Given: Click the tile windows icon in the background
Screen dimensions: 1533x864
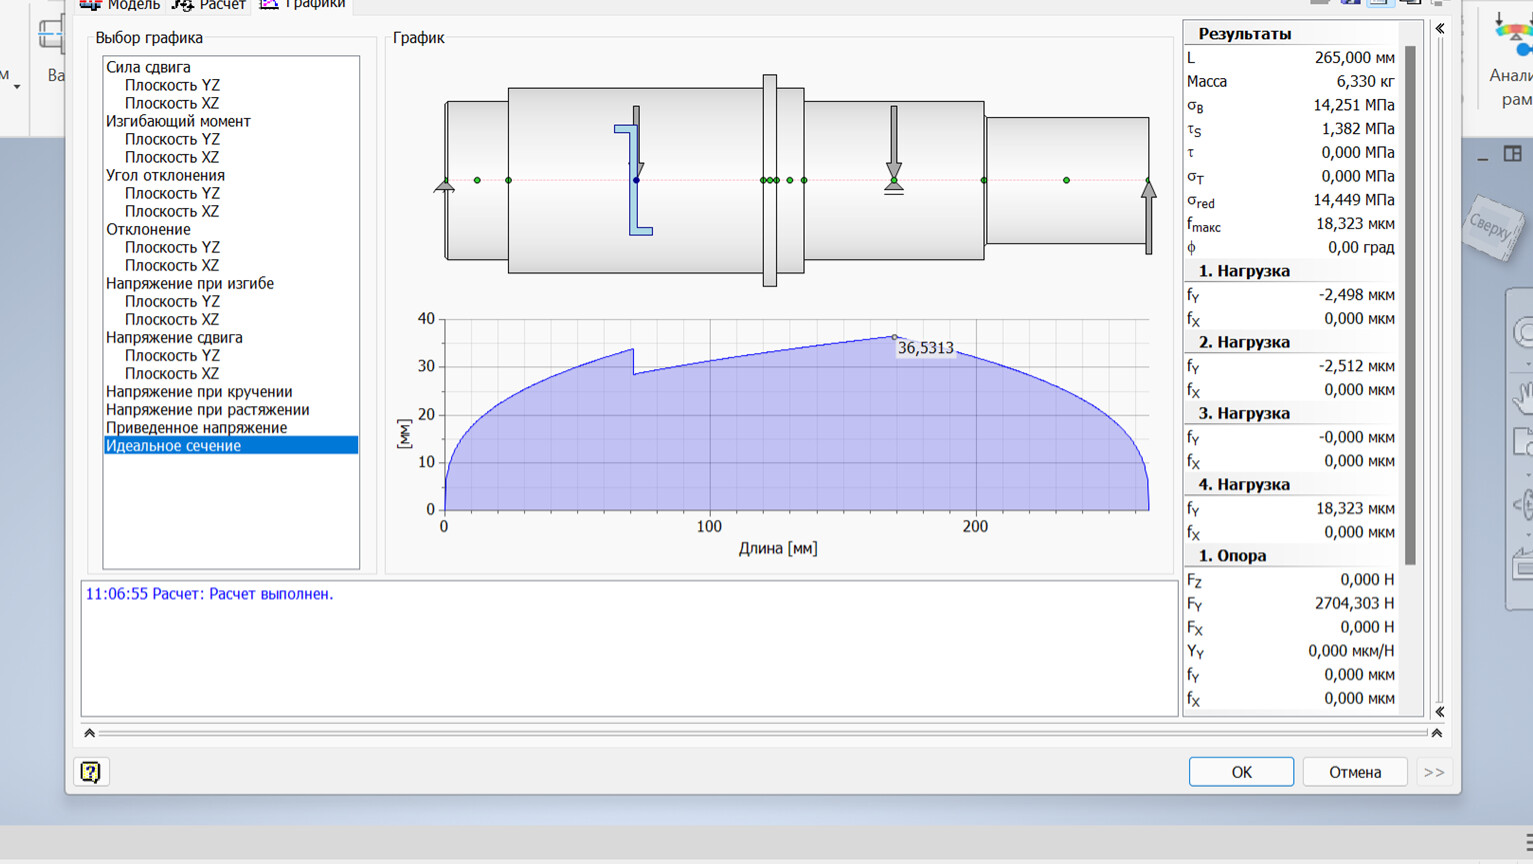Looking at the screenshot, I should point(1513,154).
